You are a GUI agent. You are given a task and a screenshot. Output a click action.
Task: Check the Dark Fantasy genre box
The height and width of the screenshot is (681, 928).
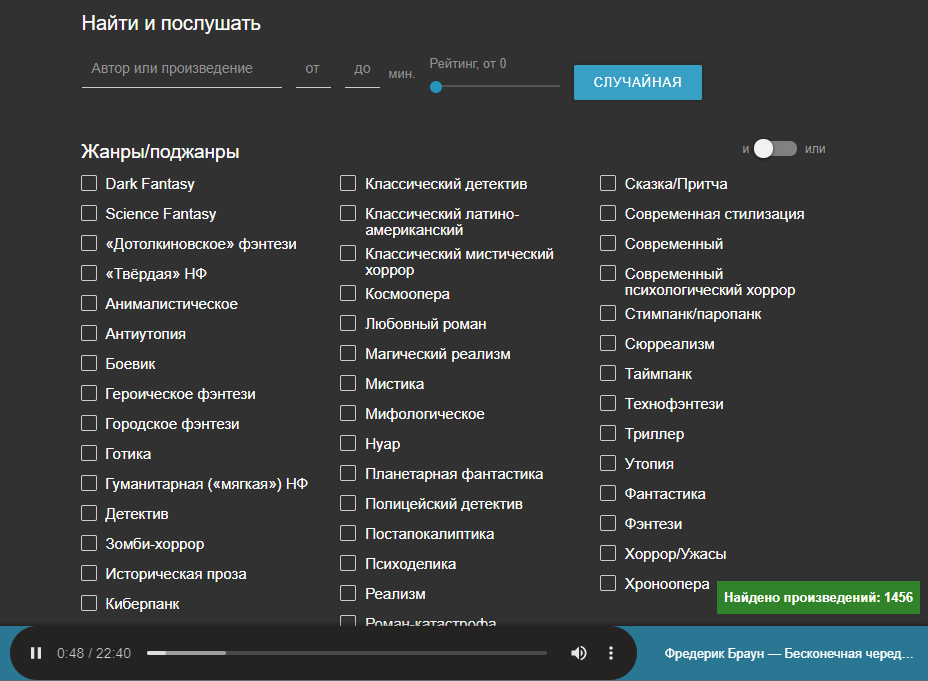[89, 184]
